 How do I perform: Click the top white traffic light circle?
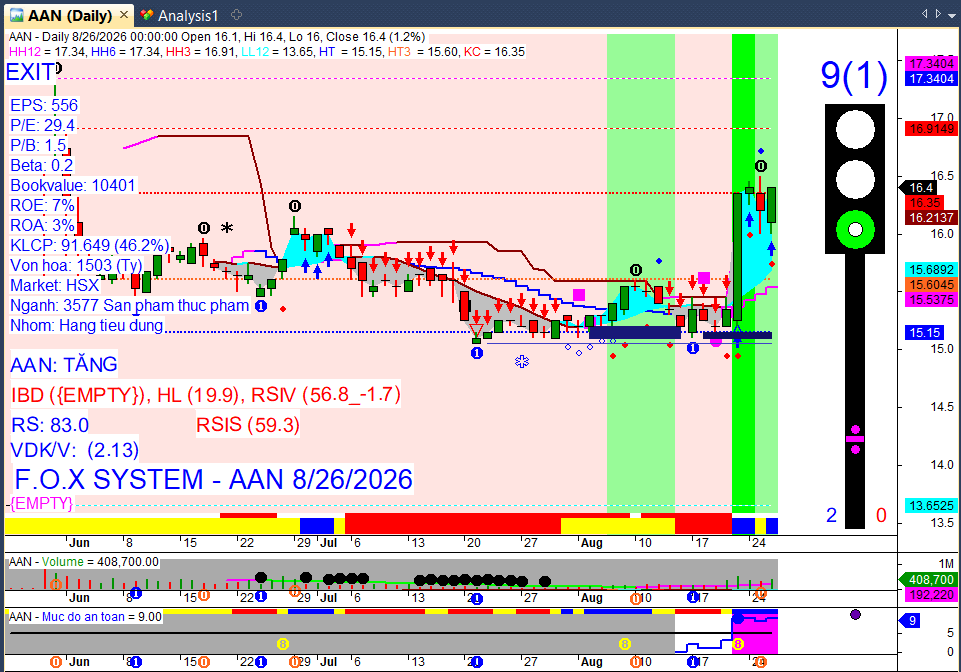(x=855, y=130)
